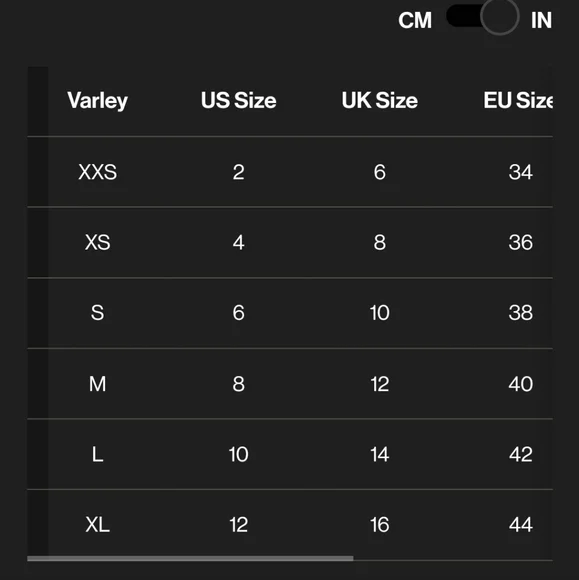Click the horizontal scrollbar under the table
This screenshot has height=580, width=579.
[x=190, y=559]
